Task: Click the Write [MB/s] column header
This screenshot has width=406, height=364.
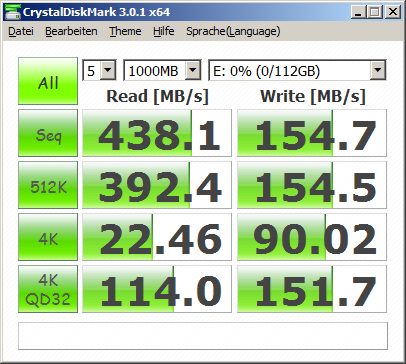Action: [x=313, y=96]
